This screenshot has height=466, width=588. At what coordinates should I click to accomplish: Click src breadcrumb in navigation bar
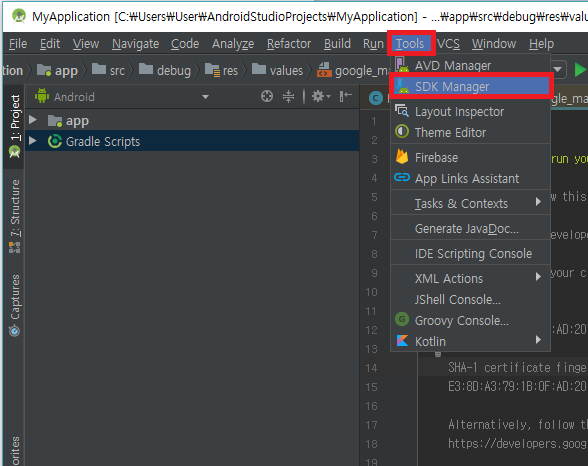click(108, 70)
